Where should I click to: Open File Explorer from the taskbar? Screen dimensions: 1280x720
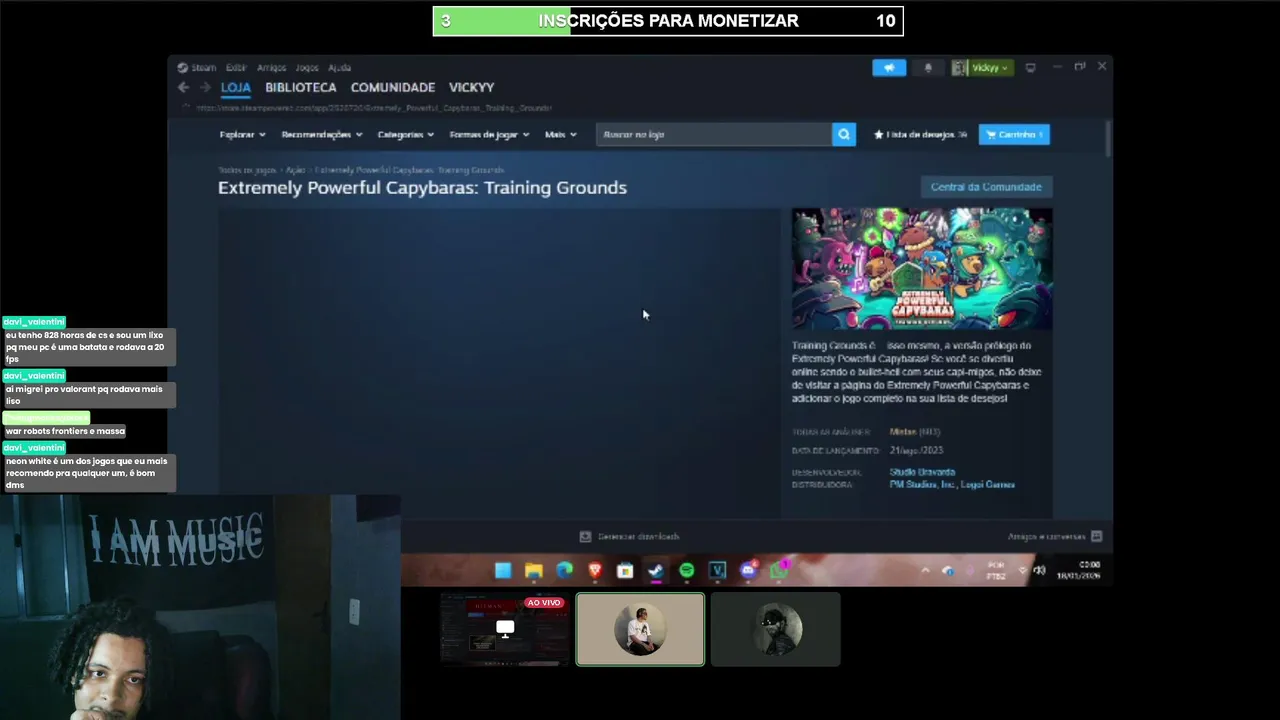pos(534,570)
